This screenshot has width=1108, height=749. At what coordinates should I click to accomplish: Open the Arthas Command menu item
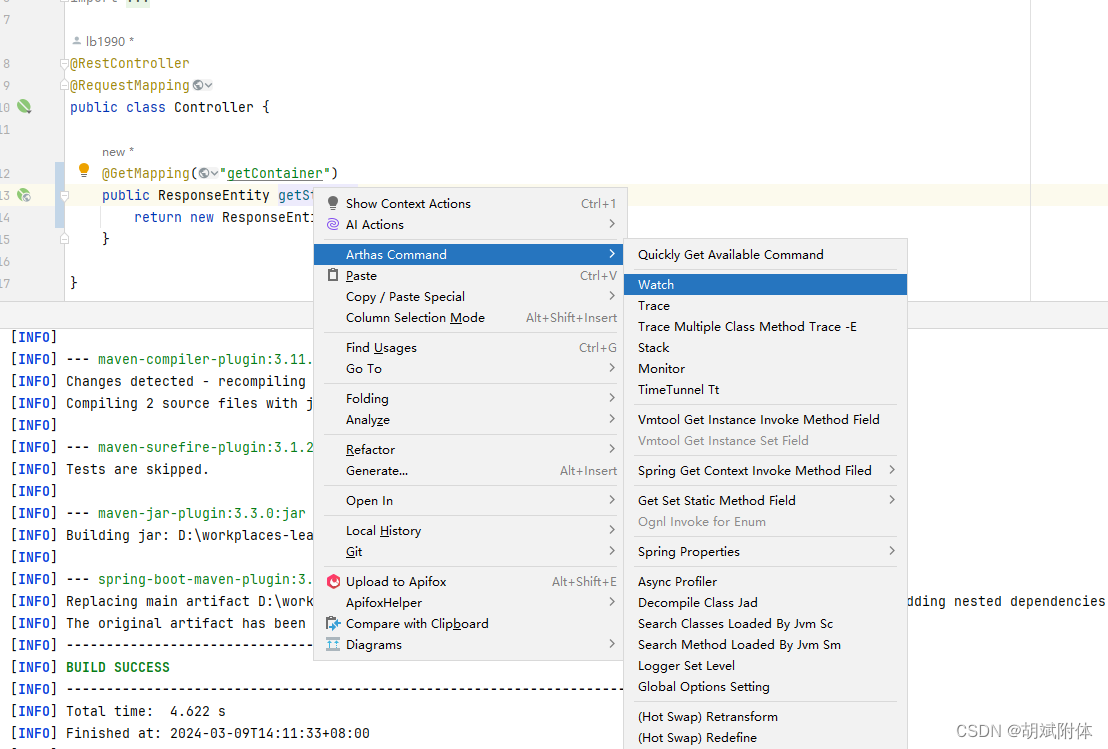468,254
